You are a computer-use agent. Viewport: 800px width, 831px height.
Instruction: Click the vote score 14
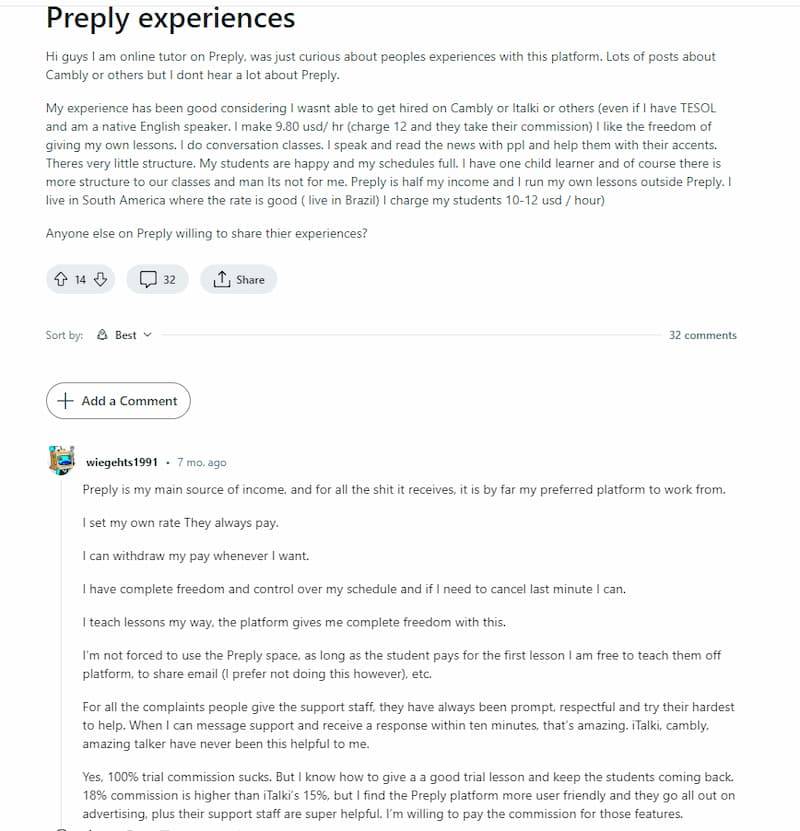80,279
